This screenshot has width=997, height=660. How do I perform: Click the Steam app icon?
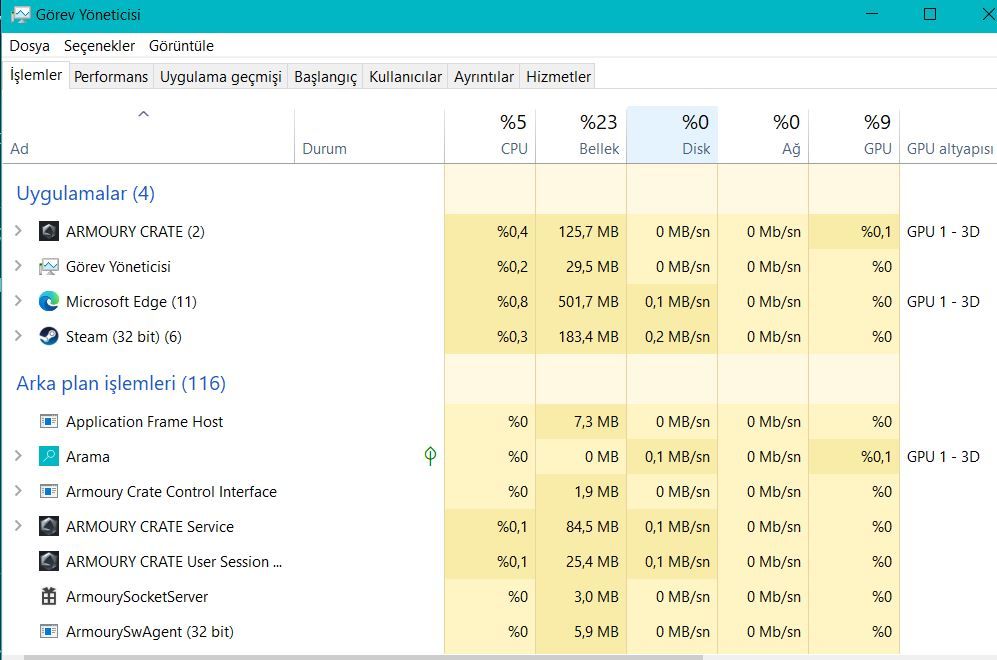pos(49,337)
